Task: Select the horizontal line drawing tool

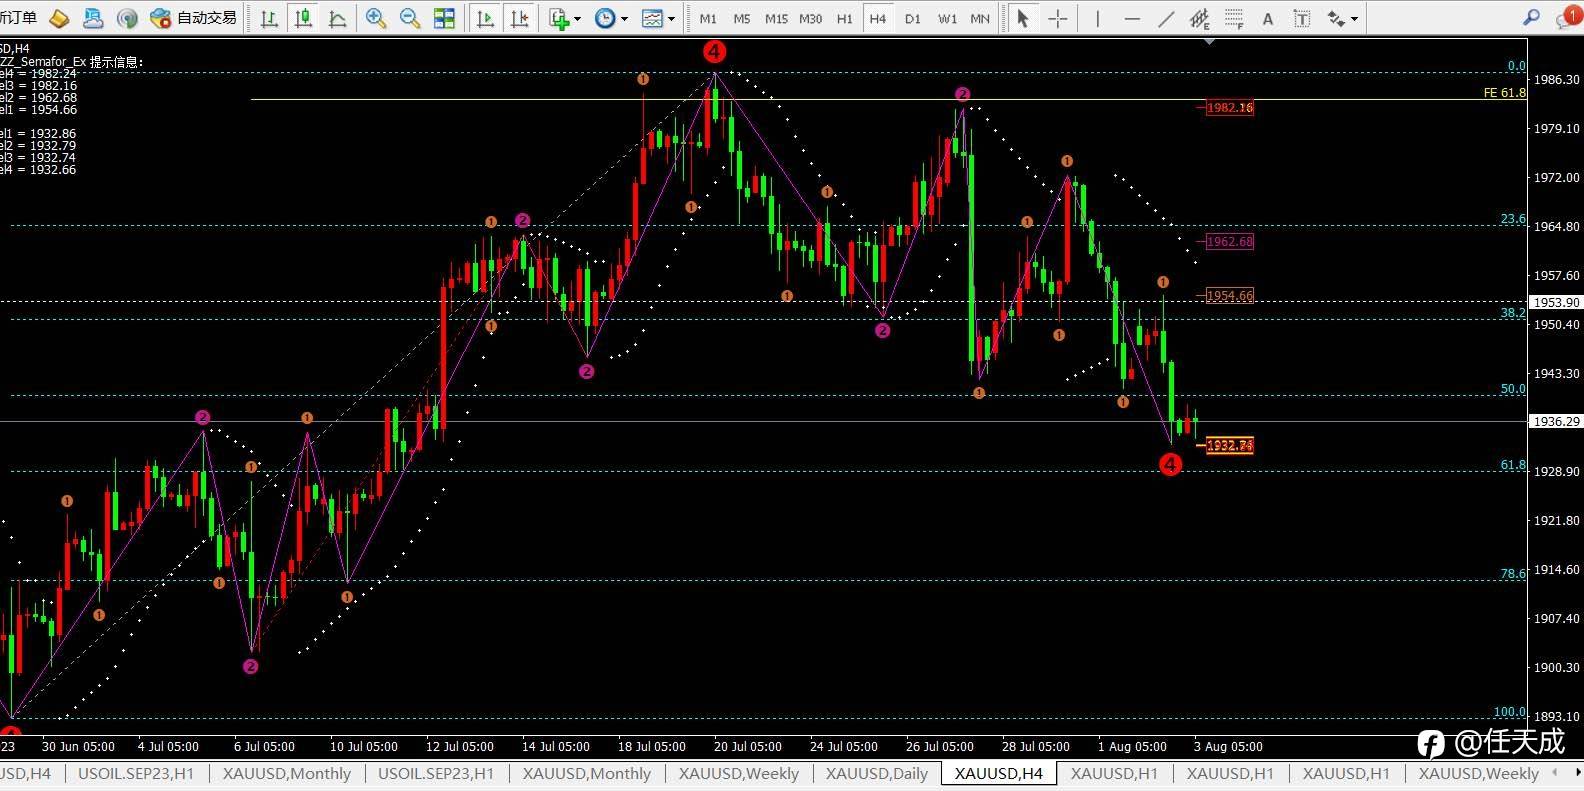Action: click(x=1132, y=18)
